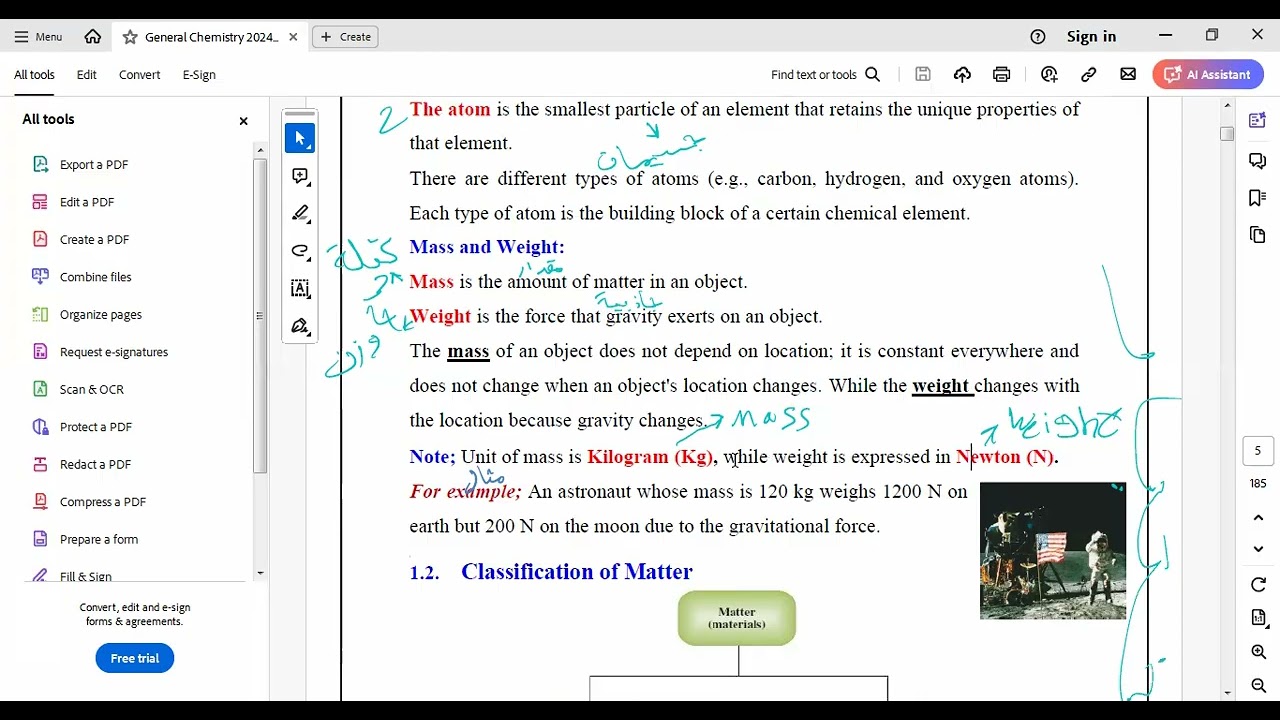Image resolution: width=1280 pixels, height=720 pixels.
Task: Click the share with others icon
Action: coord(1049,74)
